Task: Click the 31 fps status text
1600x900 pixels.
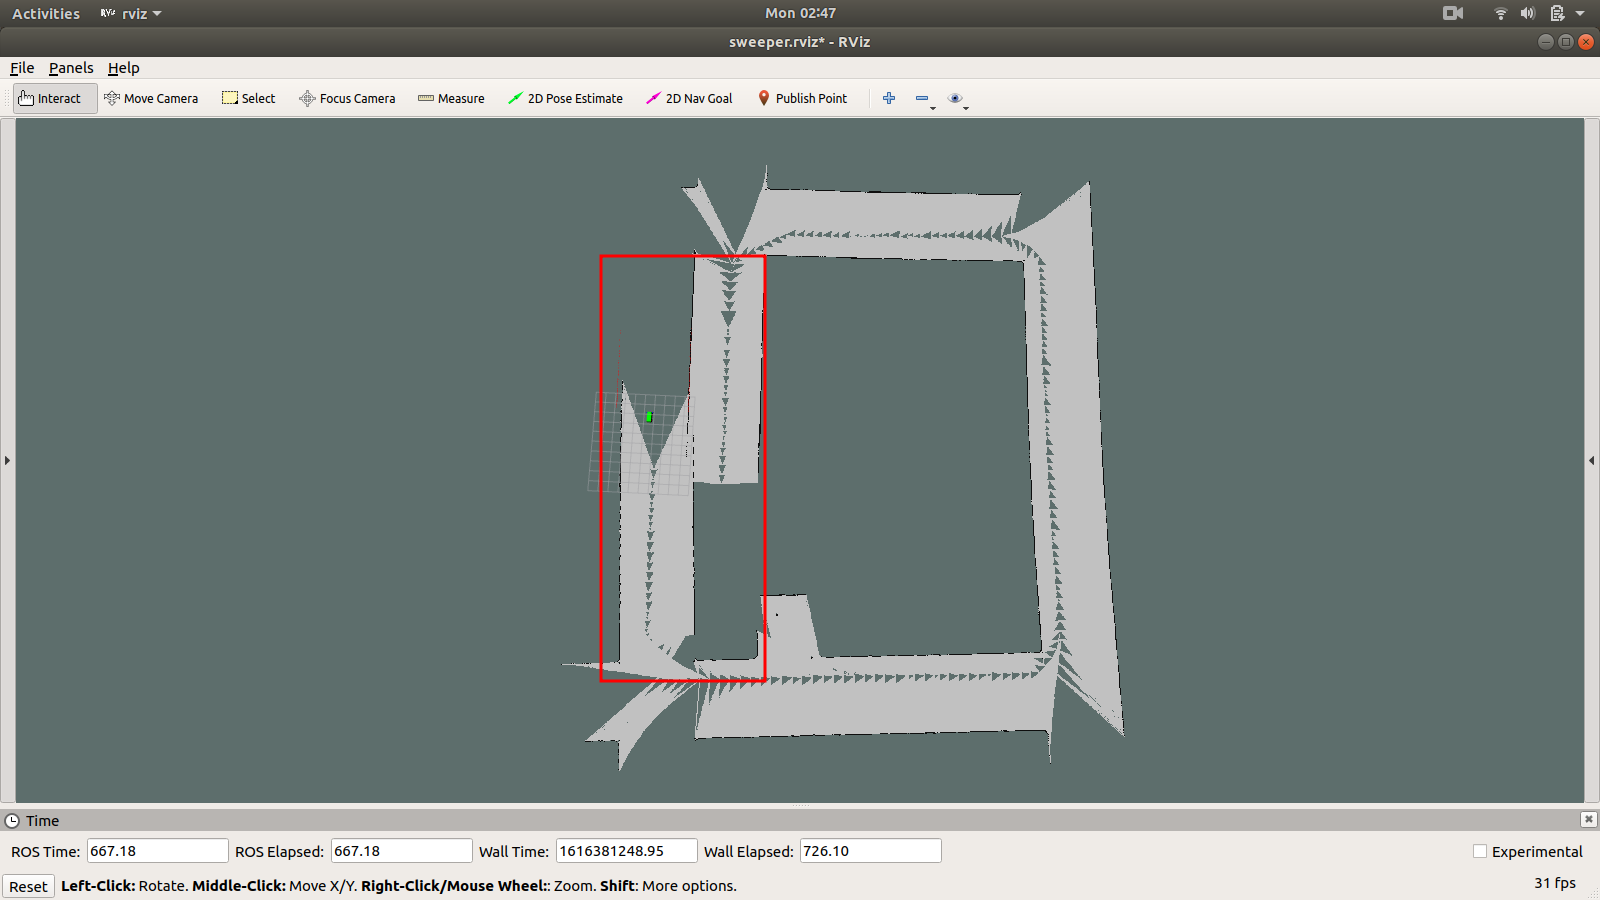Action: pos(1555,883)
